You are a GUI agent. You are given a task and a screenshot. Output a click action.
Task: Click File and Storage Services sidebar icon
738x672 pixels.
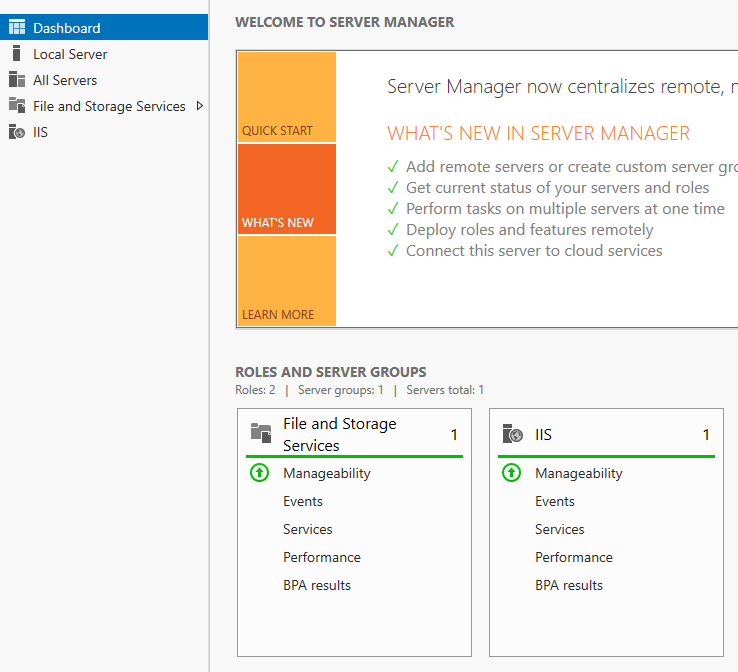(16, 106)
